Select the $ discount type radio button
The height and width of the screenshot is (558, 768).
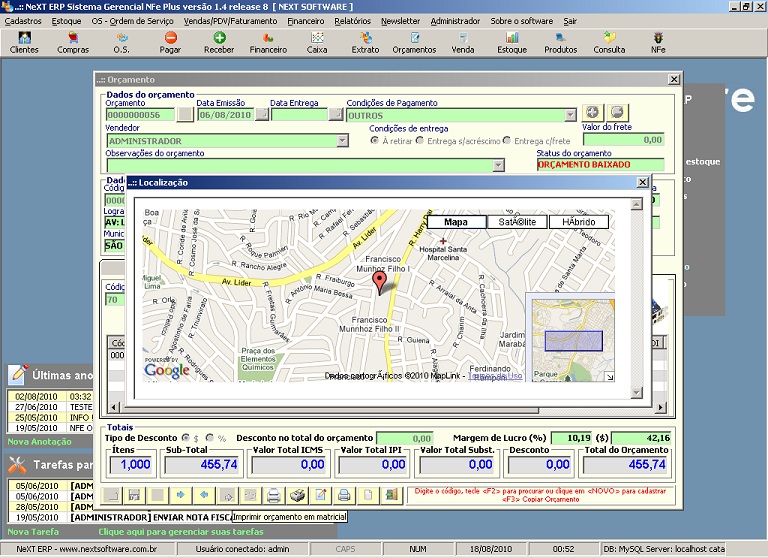(186, 437)
